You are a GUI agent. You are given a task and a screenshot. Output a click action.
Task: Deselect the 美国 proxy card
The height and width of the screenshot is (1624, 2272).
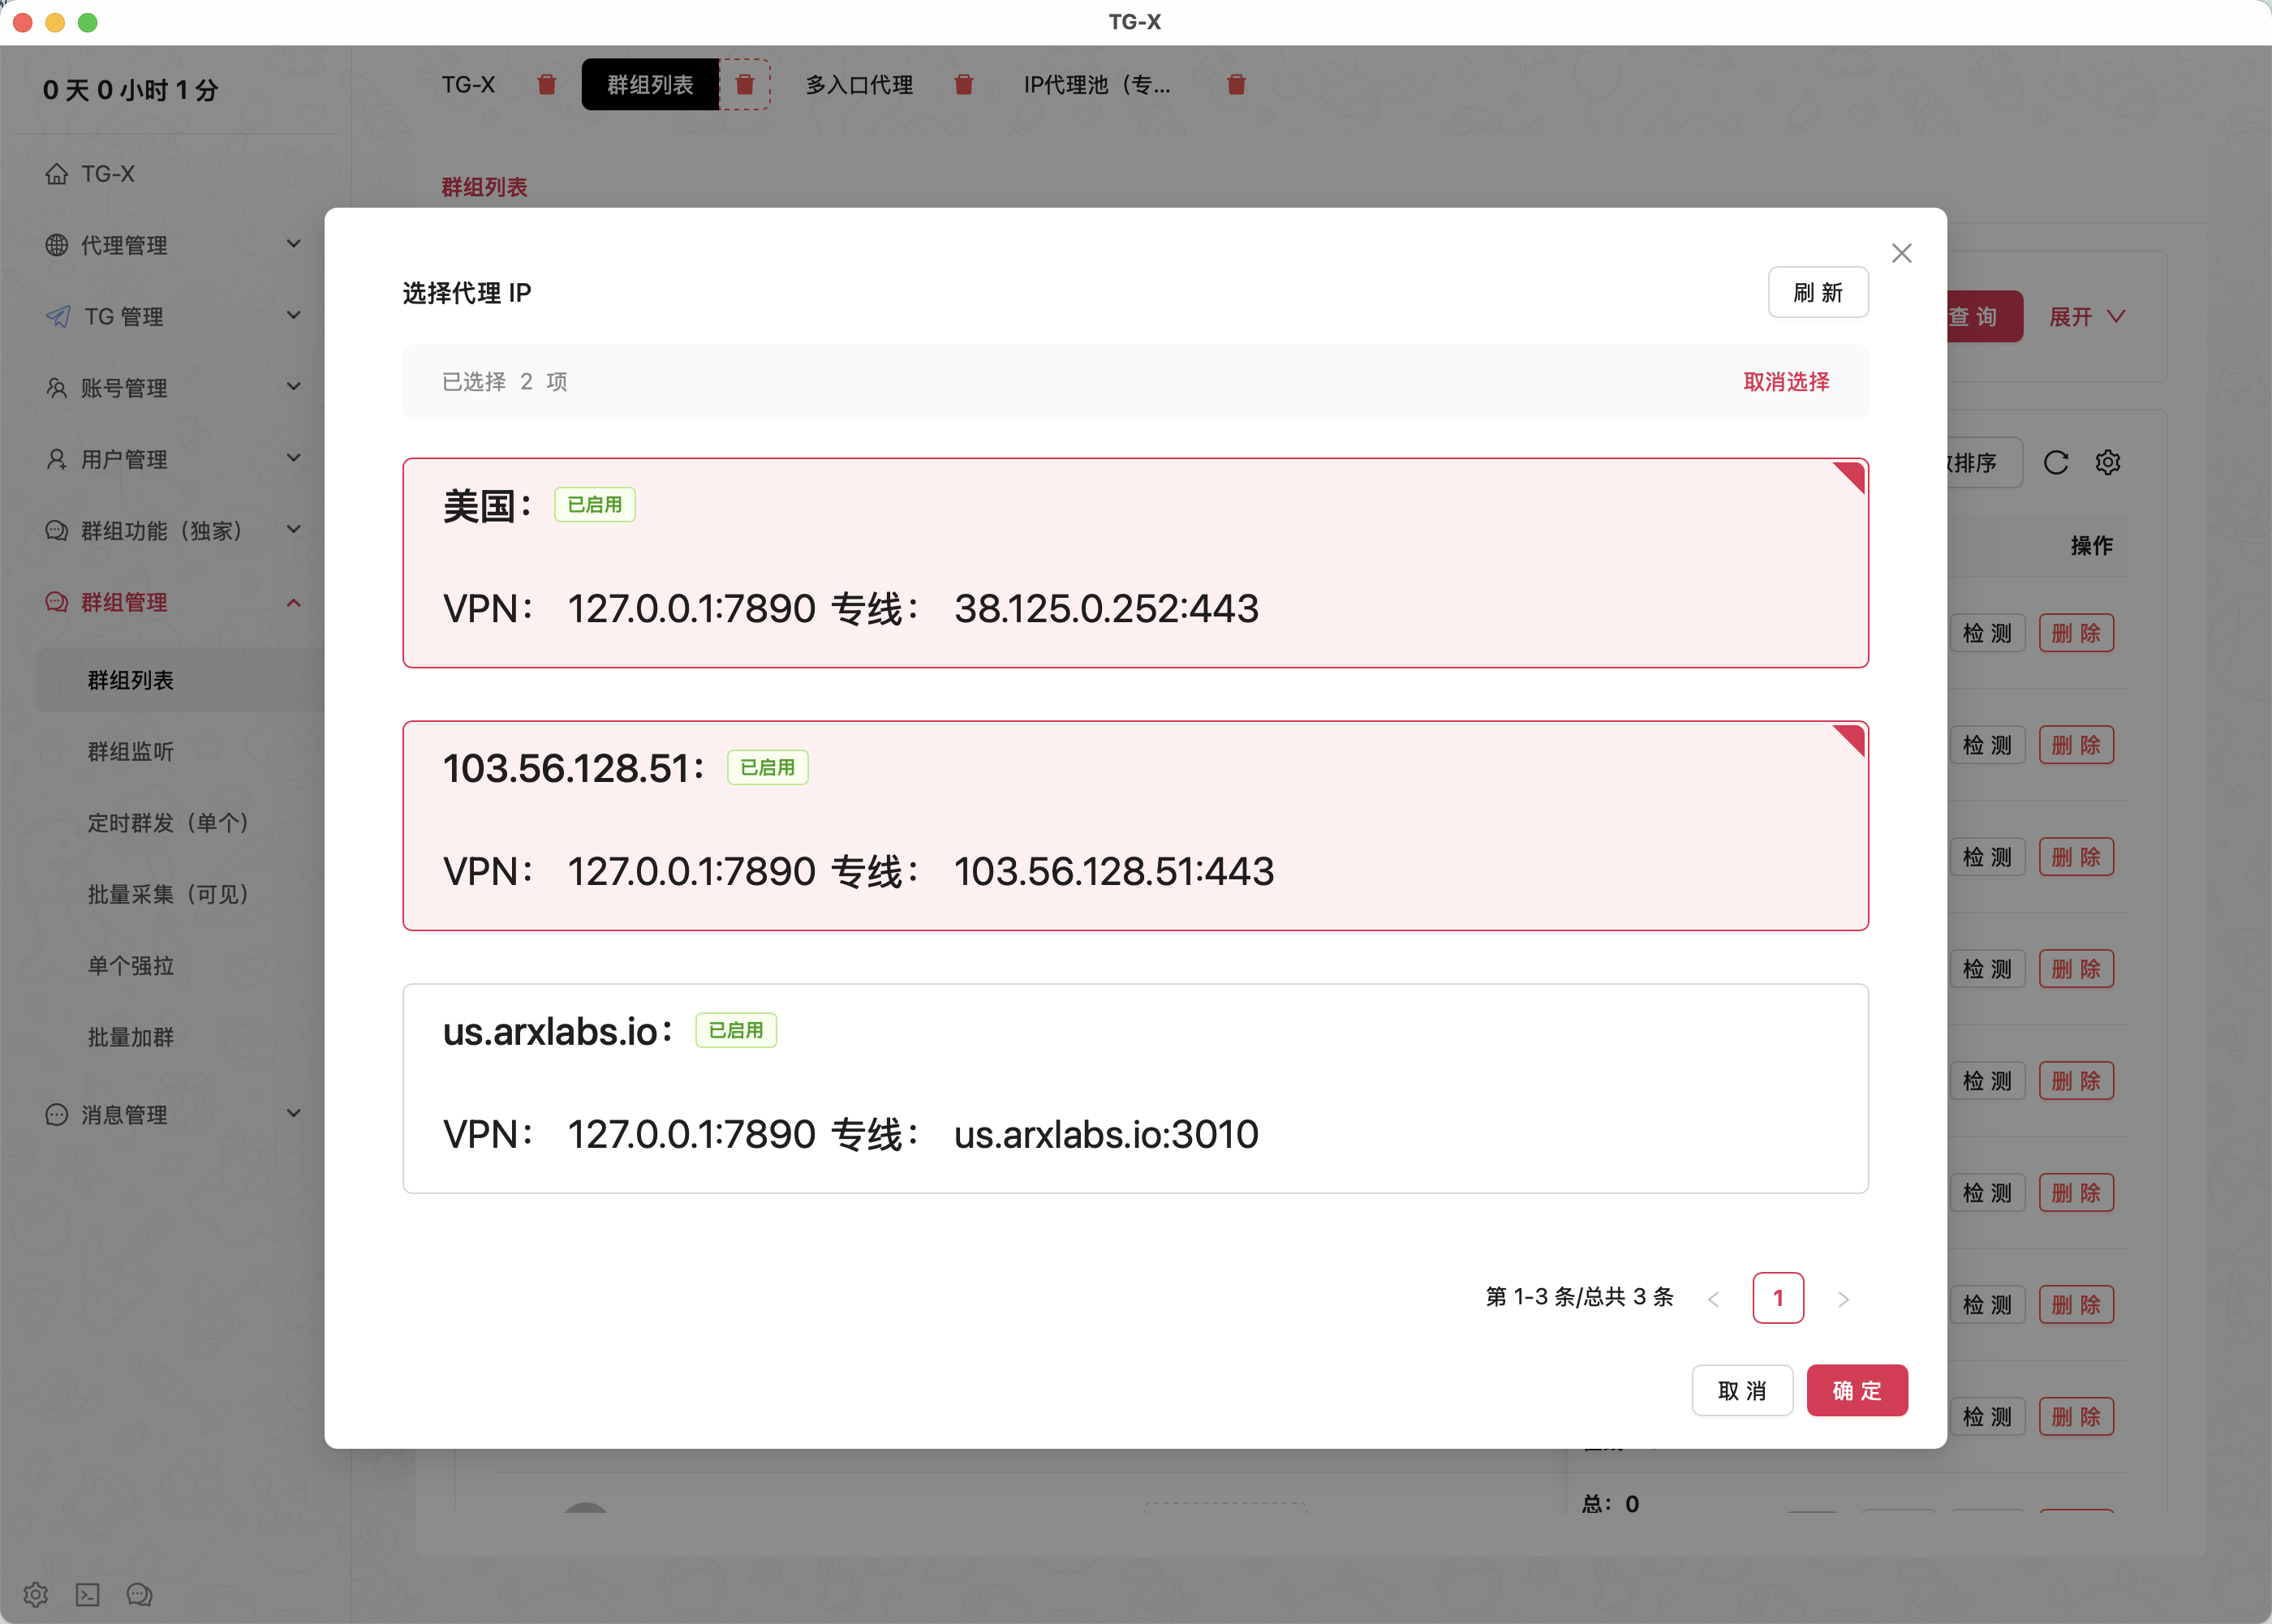[x=1135, y=563]
